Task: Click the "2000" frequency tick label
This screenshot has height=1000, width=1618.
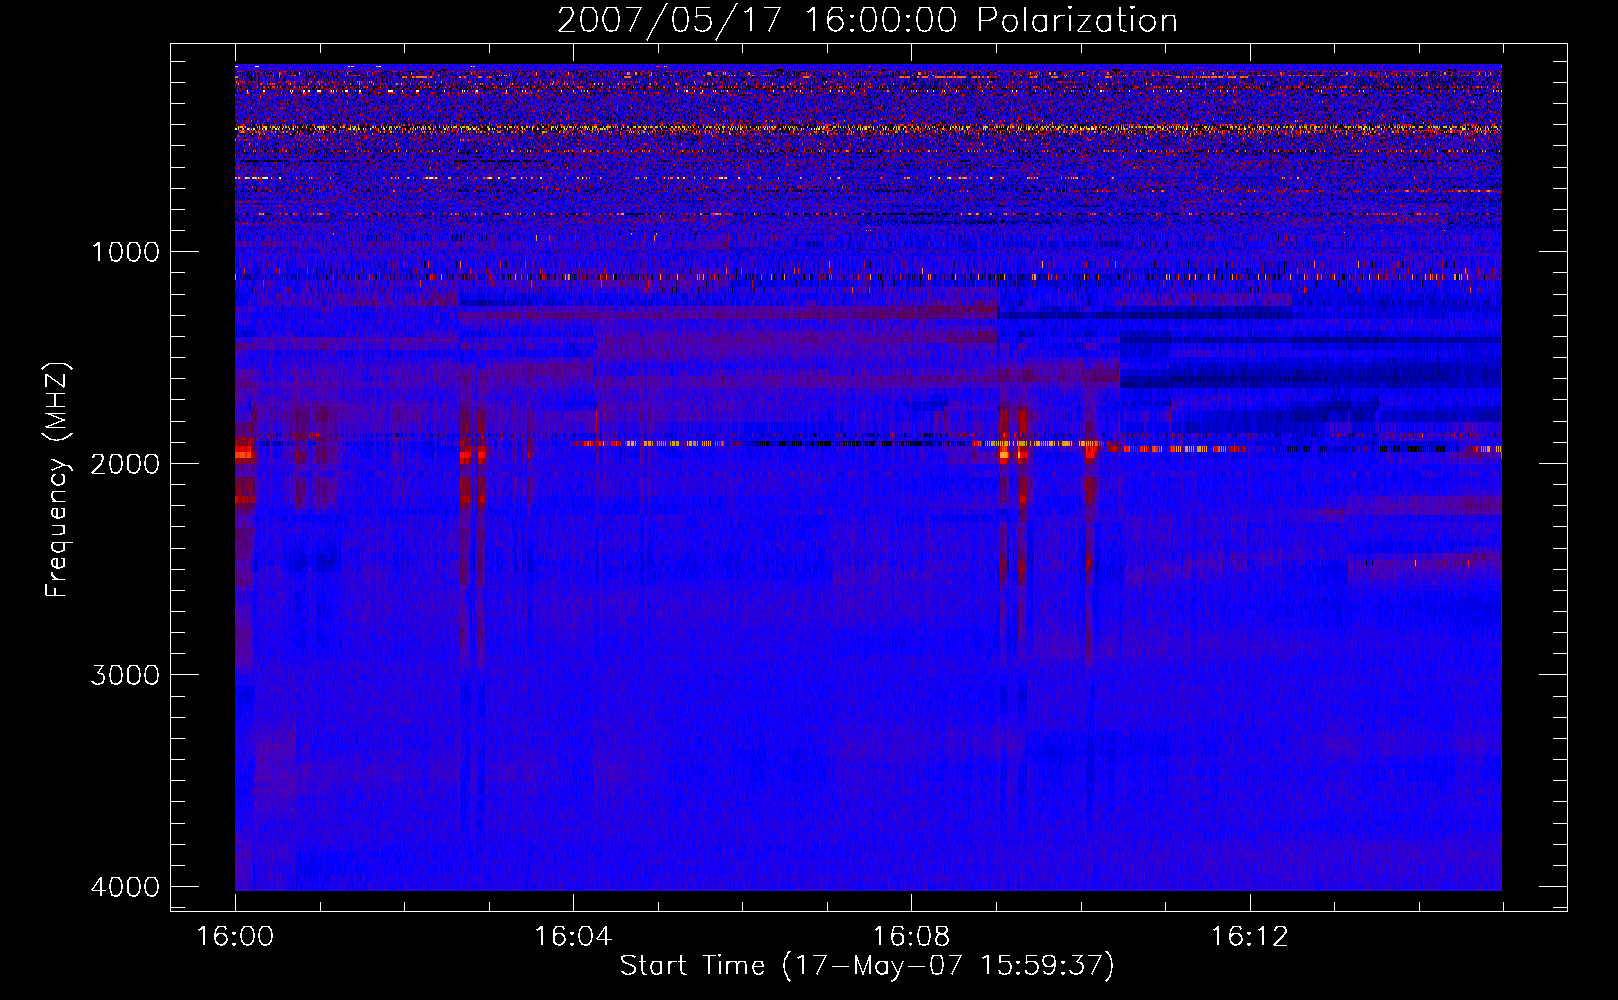Action: [126, 464]
